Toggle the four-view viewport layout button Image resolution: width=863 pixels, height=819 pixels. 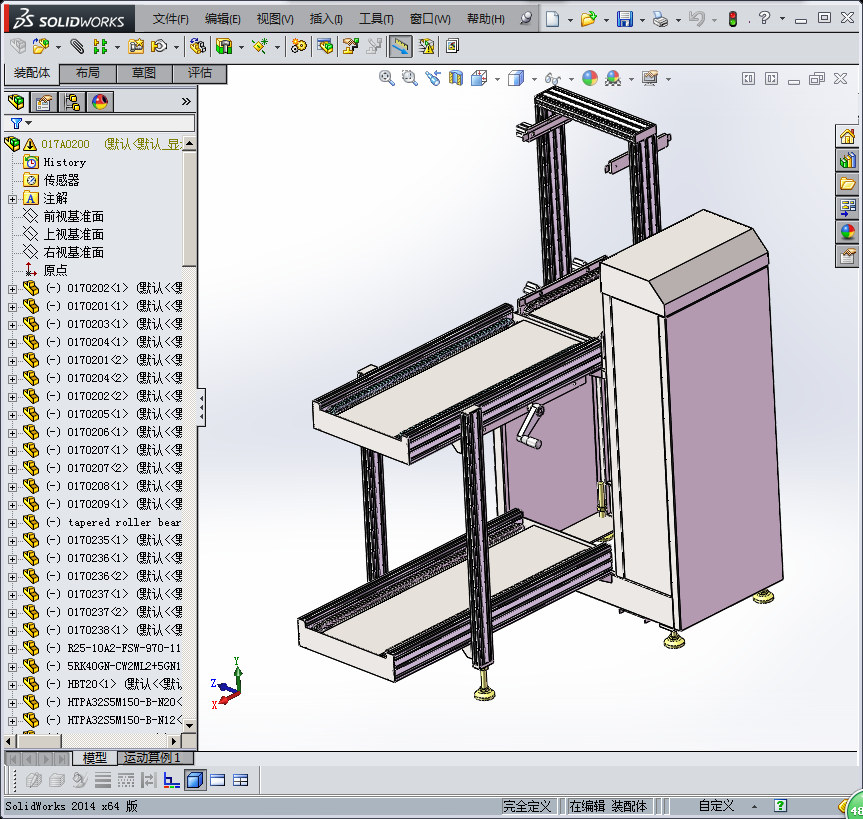(241, 780)
